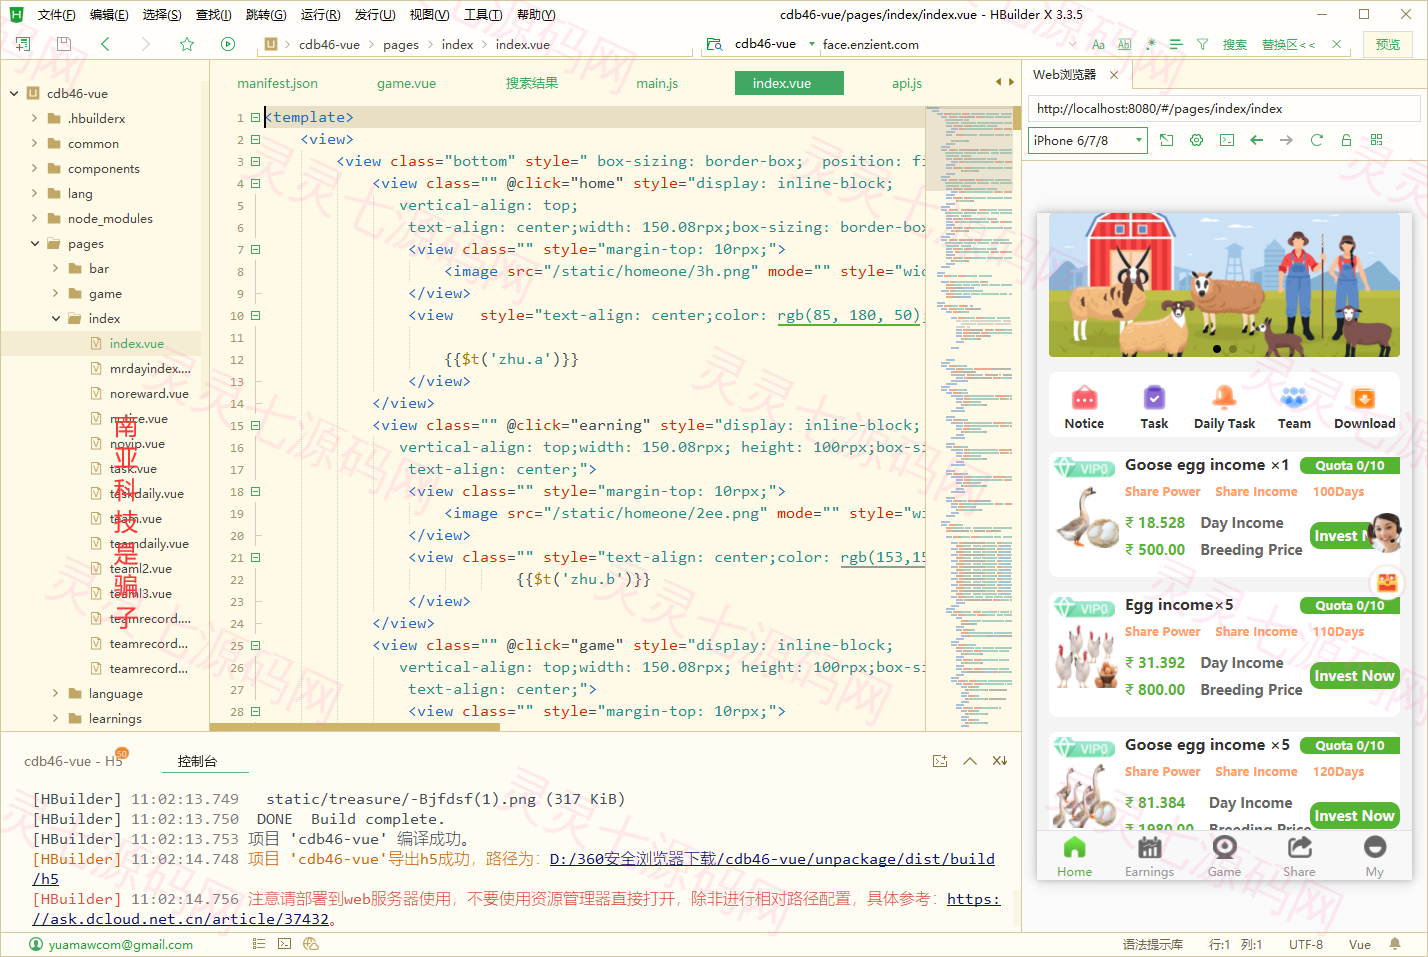Toggle case-sensitive Aa search option
Screen dimensions: 1428x957
coord(1098,44)
